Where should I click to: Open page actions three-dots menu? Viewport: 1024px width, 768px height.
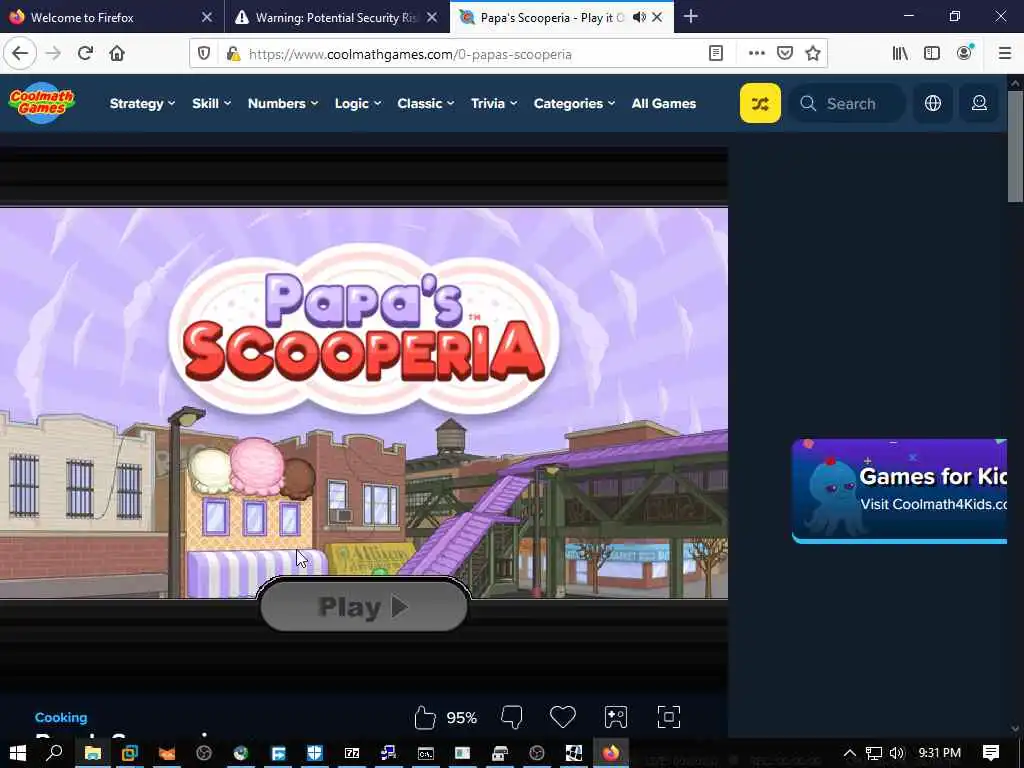pyautogui.click(x=756, y=54)
